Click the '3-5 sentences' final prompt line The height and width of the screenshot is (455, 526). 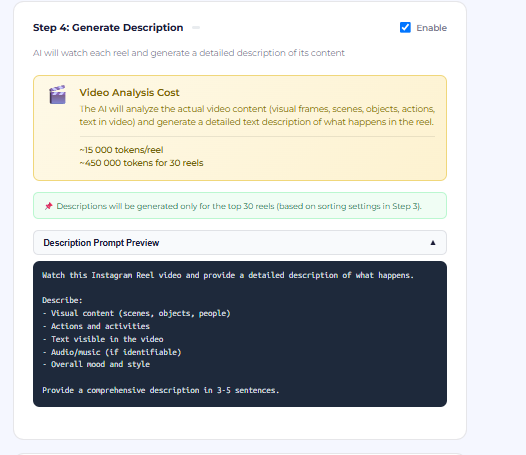tap(161, 390)
